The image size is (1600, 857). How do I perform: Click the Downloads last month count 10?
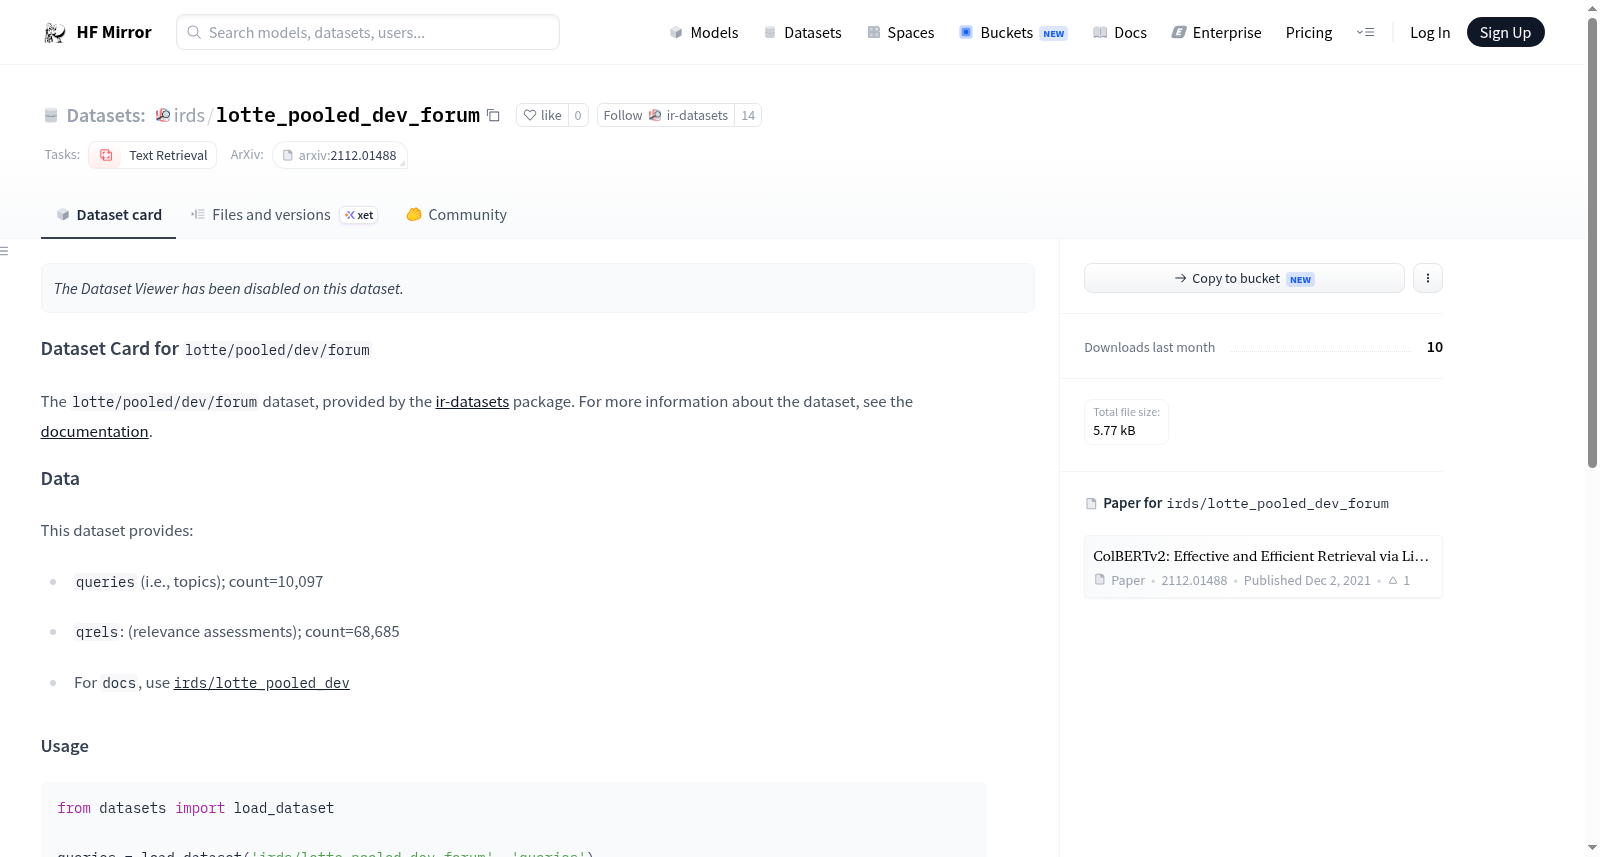(x=1435, y=347)
